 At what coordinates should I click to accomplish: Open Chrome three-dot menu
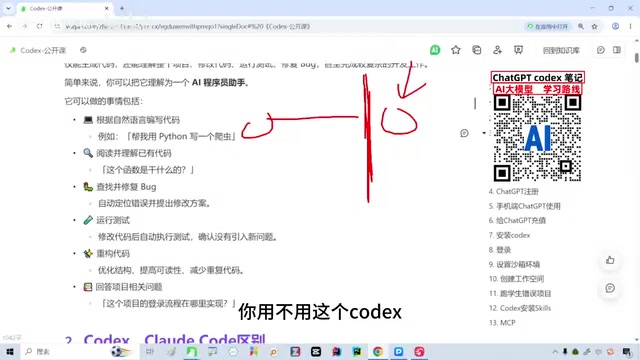(630, 27)
